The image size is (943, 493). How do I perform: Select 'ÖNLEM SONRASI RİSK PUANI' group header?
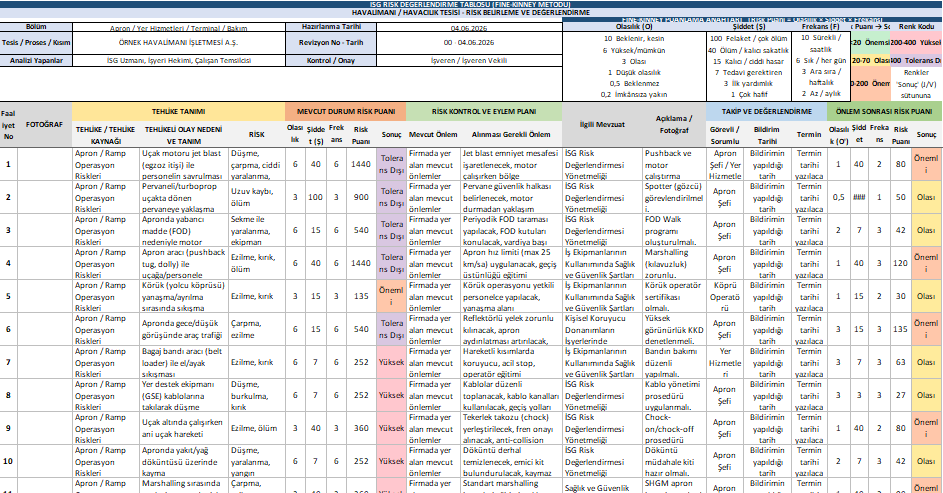(x=884, y=112)
